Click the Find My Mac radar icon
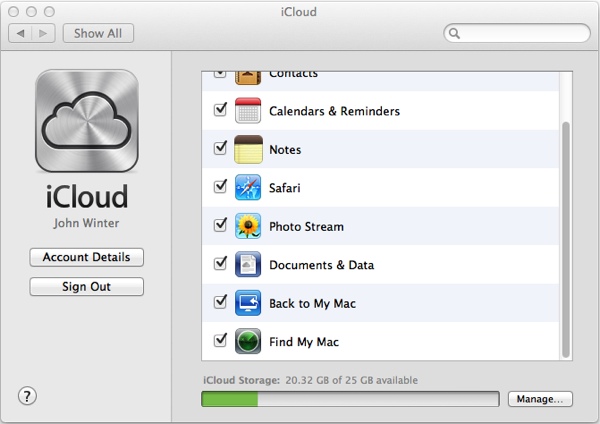The height and width of the screenshot is (424, 600). pos(248,341)
